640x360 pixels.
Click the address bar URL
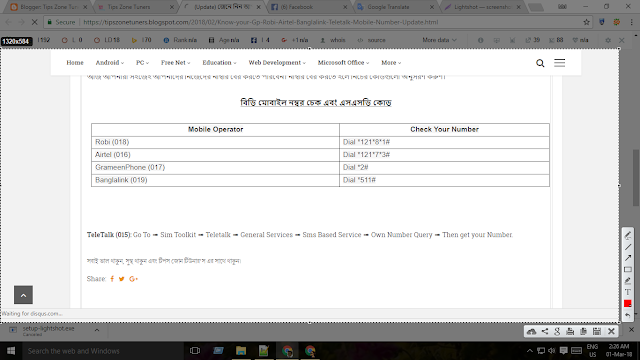click(261, 22)
